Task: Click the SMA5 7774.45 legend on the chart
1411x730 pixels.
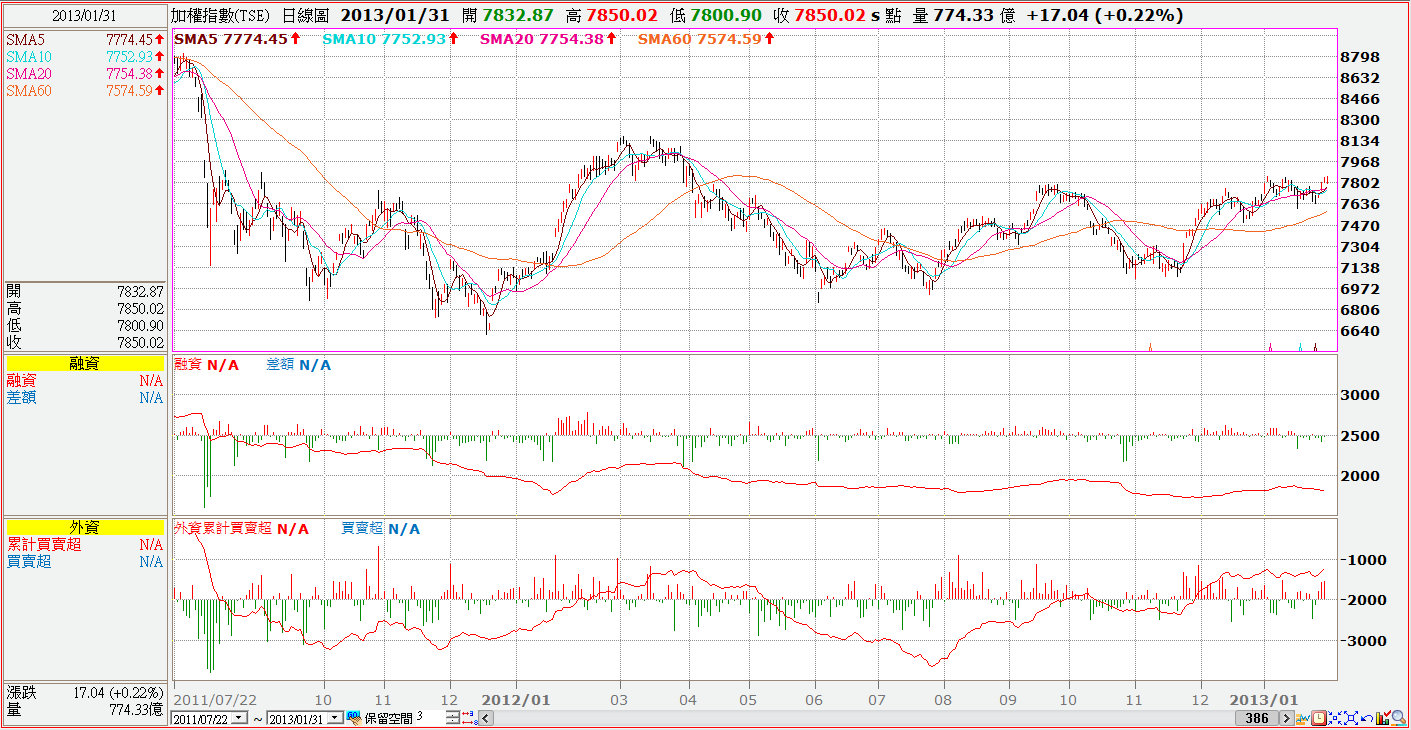Action: point(238,38)
